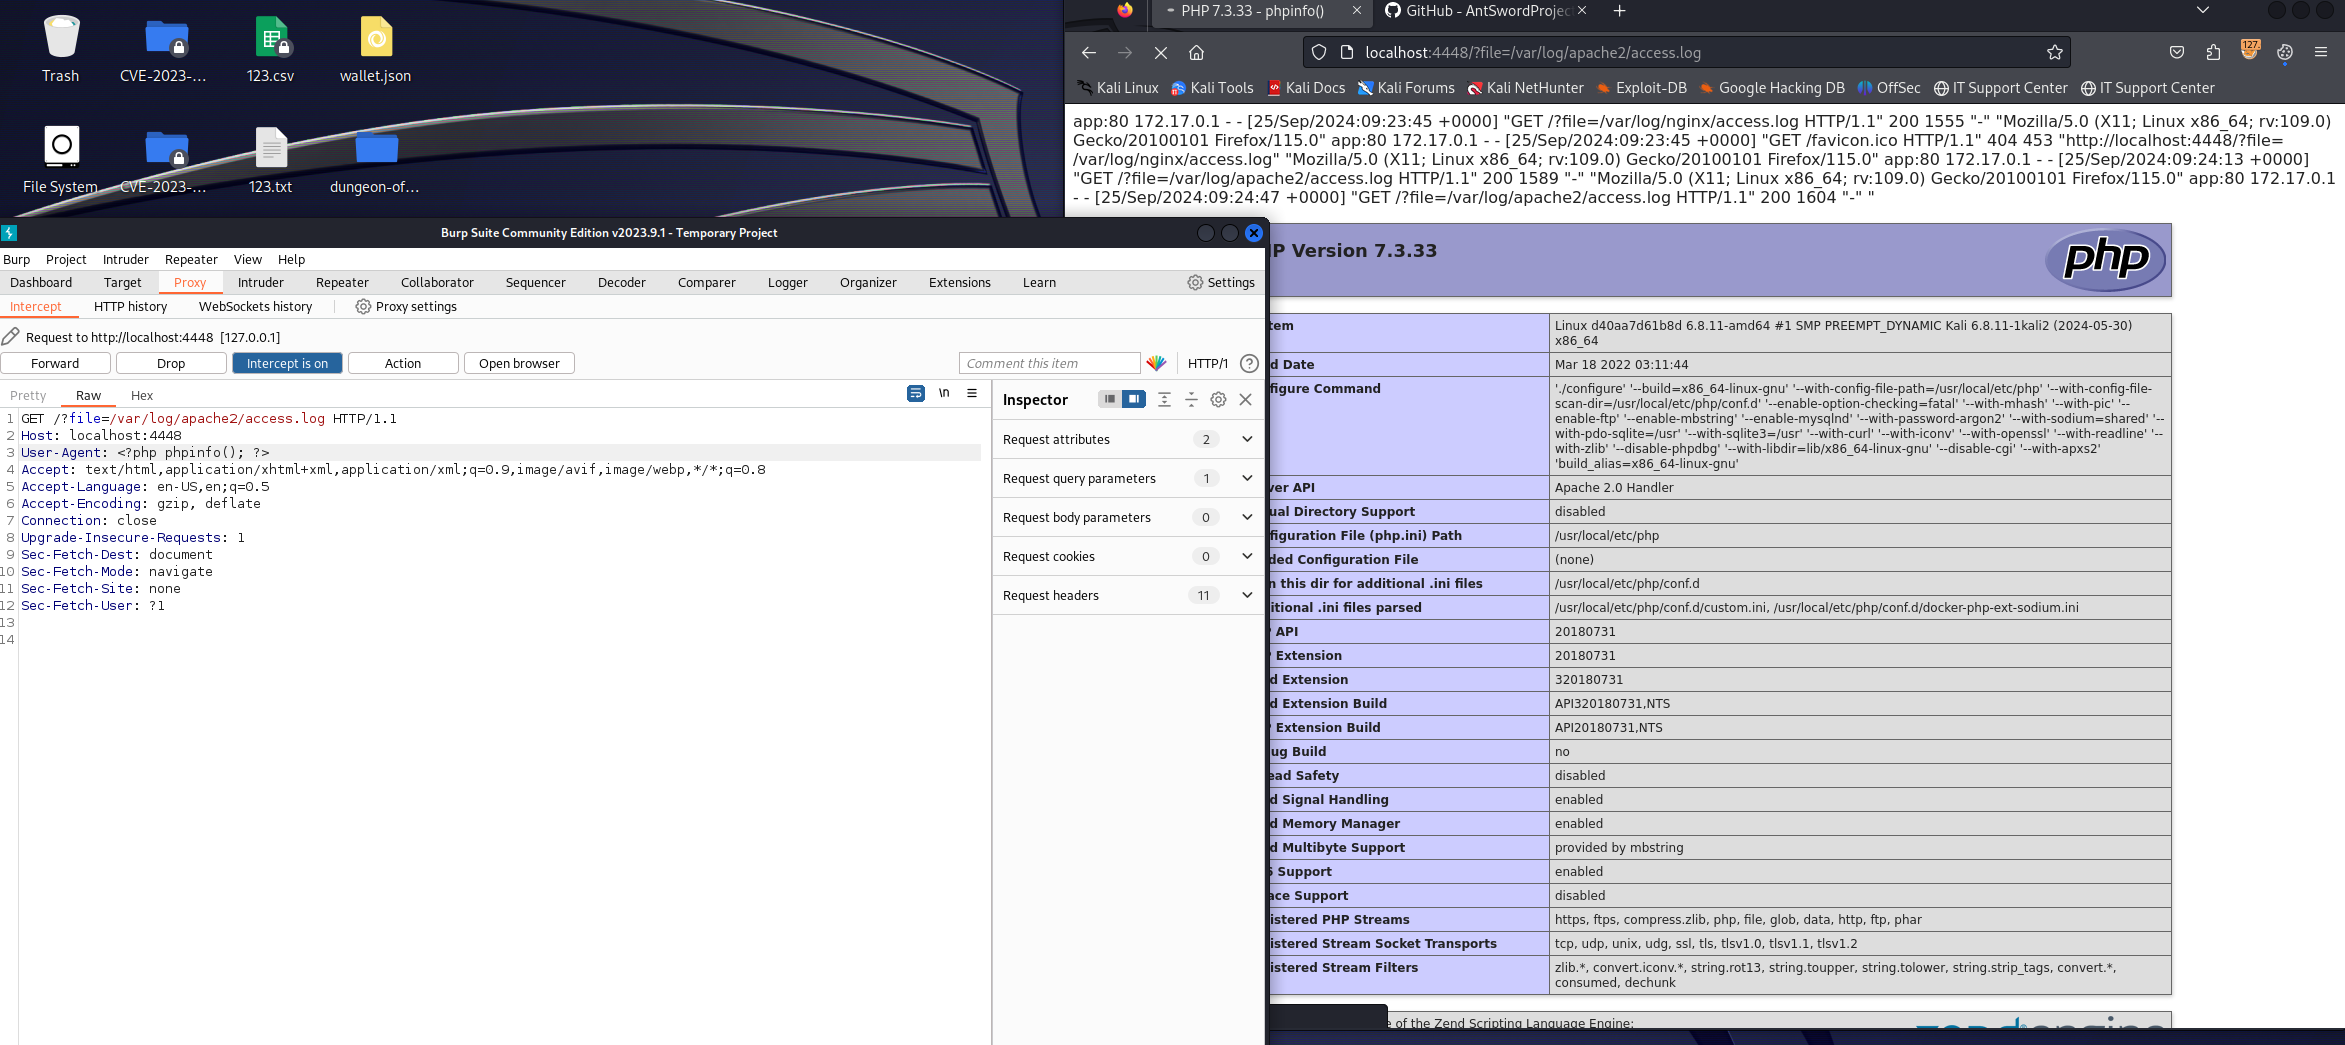This screenshot has width=2345, height=1045.
Task: Open 123.txt desktop file
Action: (270, 160)
